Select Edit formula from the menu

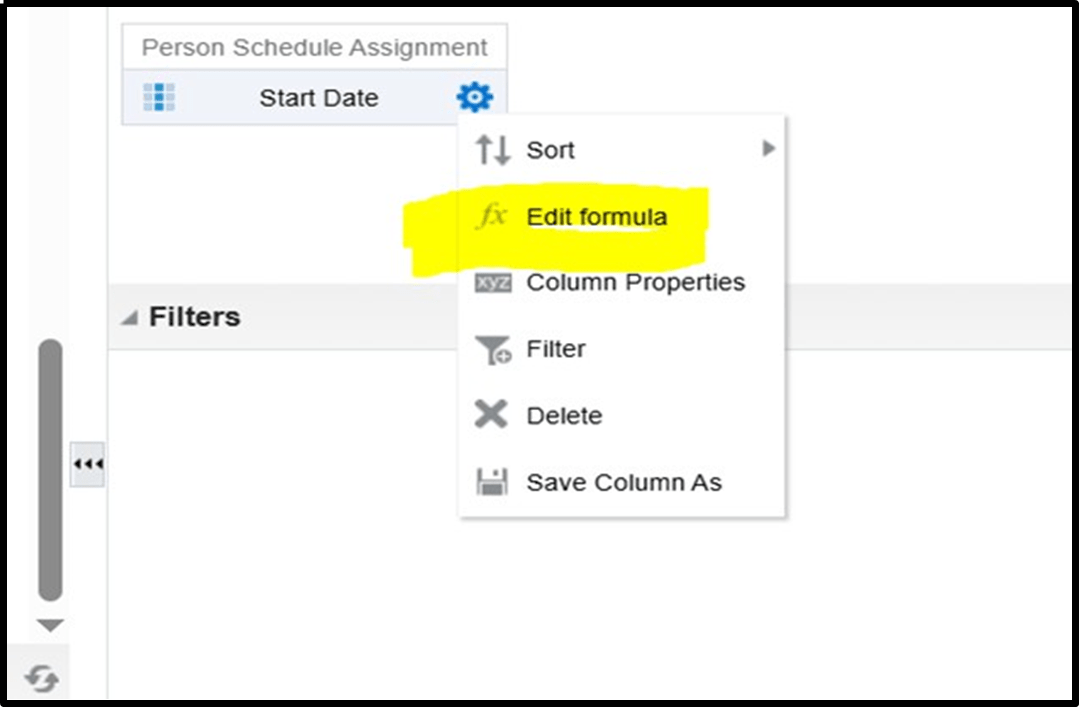point(597,217)
